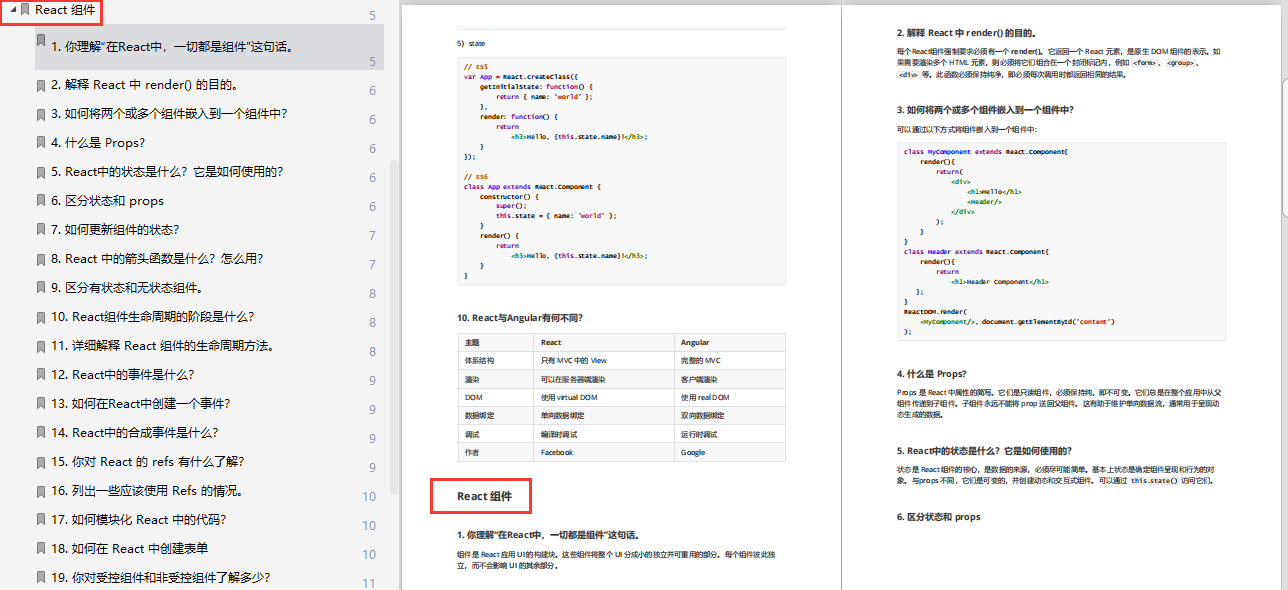The image size is (1288, 590).
Task: Click bookmark icon for item 1 "一切都是组件"
Action: pos(41,42)
